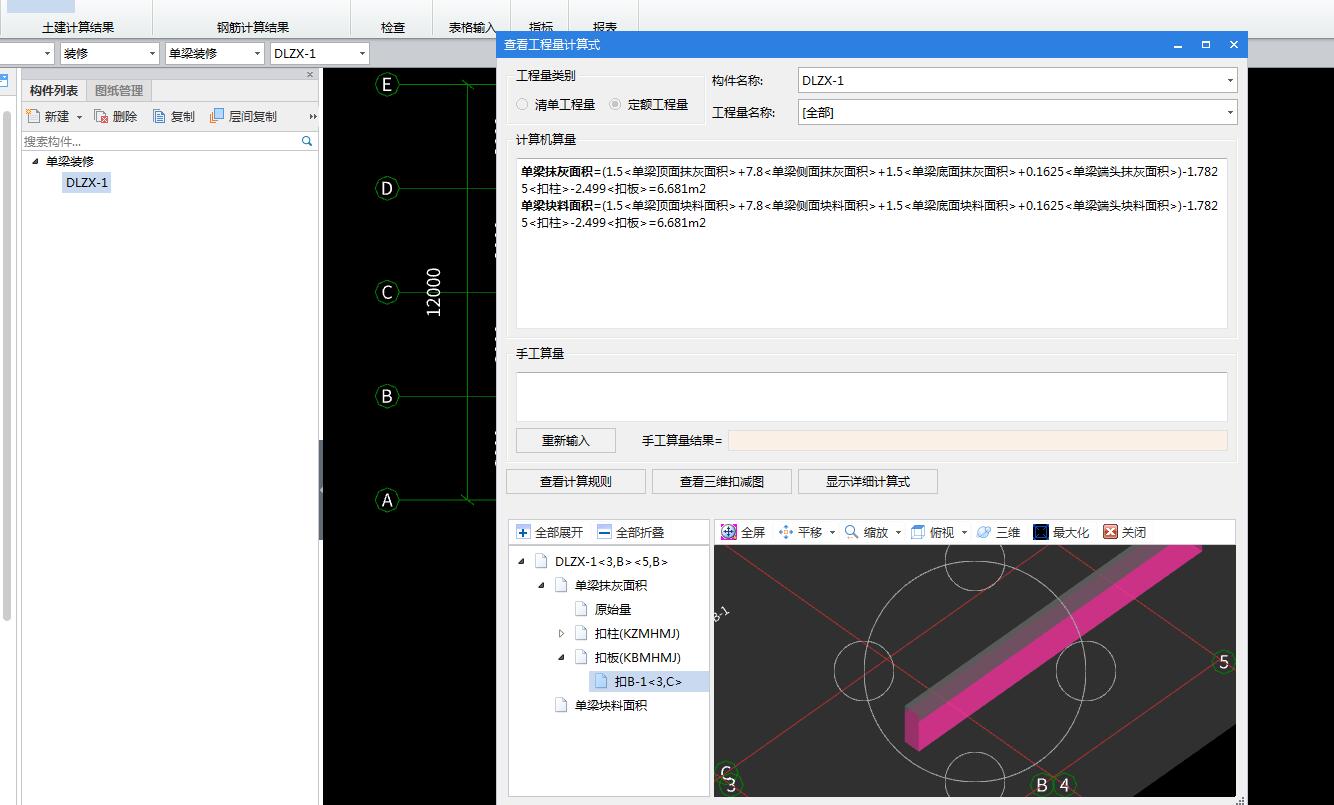
Task: Minimize the 查看工程量计算式 dialog
Action: click(x=1180, y=45)
